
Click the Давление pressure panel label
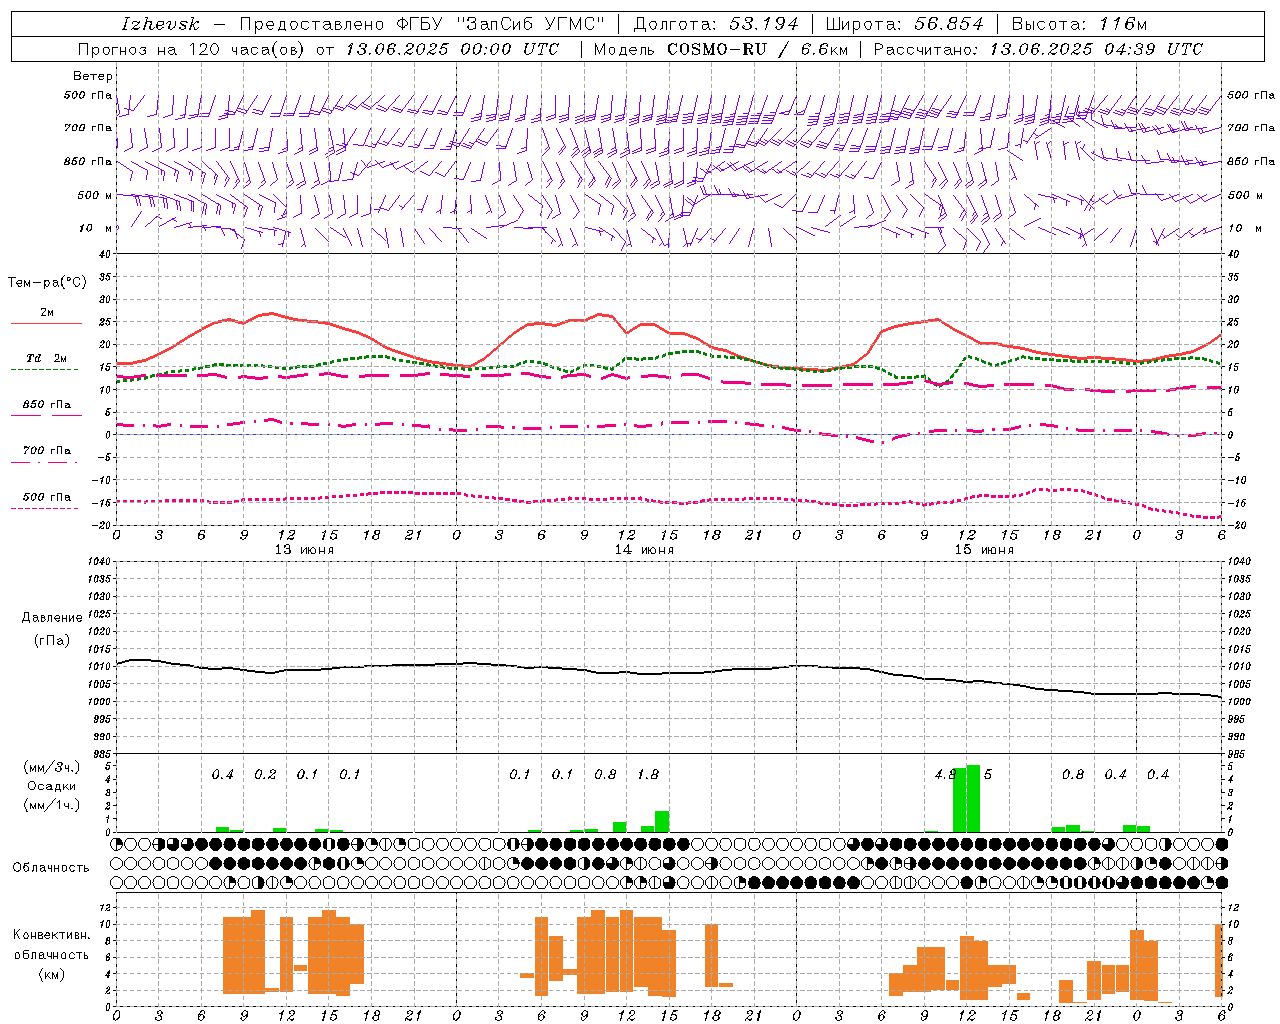[x=52, y=618]
